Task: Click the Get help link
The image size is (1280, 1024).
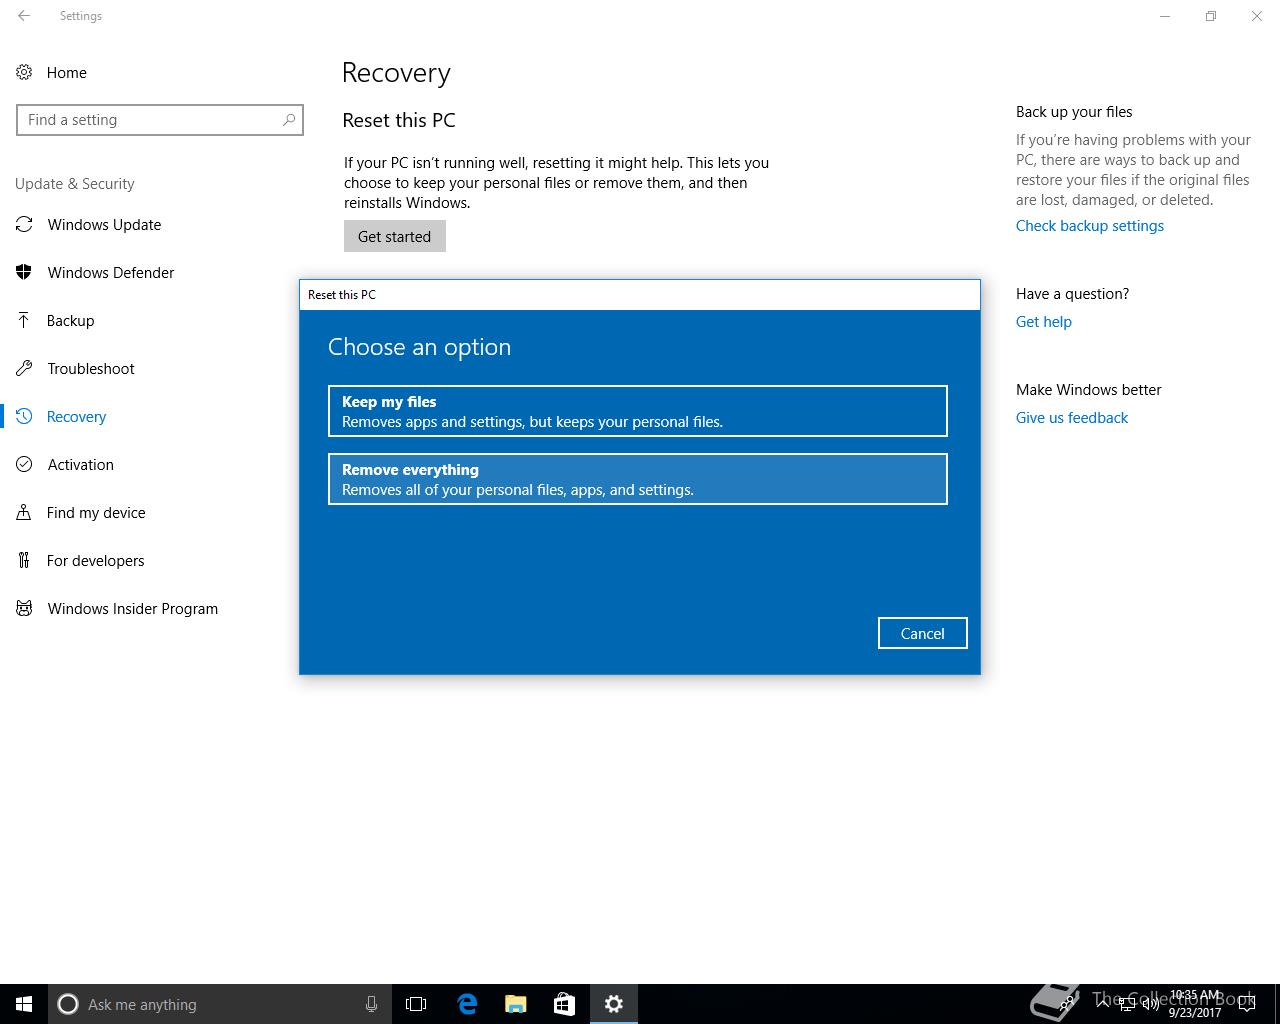Action: pyautogui.click(x=1044, y=322)
